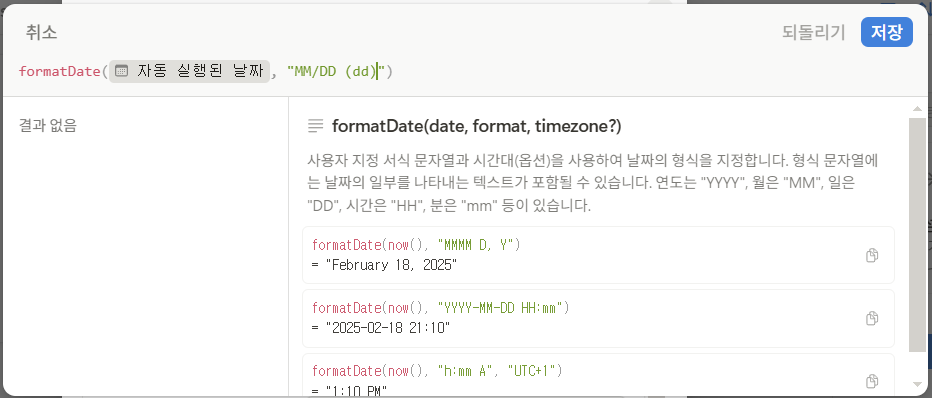This screenshot has height=398, width=932.
Task: Select the "February 18, 2025" example block
Action: pos(598,255)
